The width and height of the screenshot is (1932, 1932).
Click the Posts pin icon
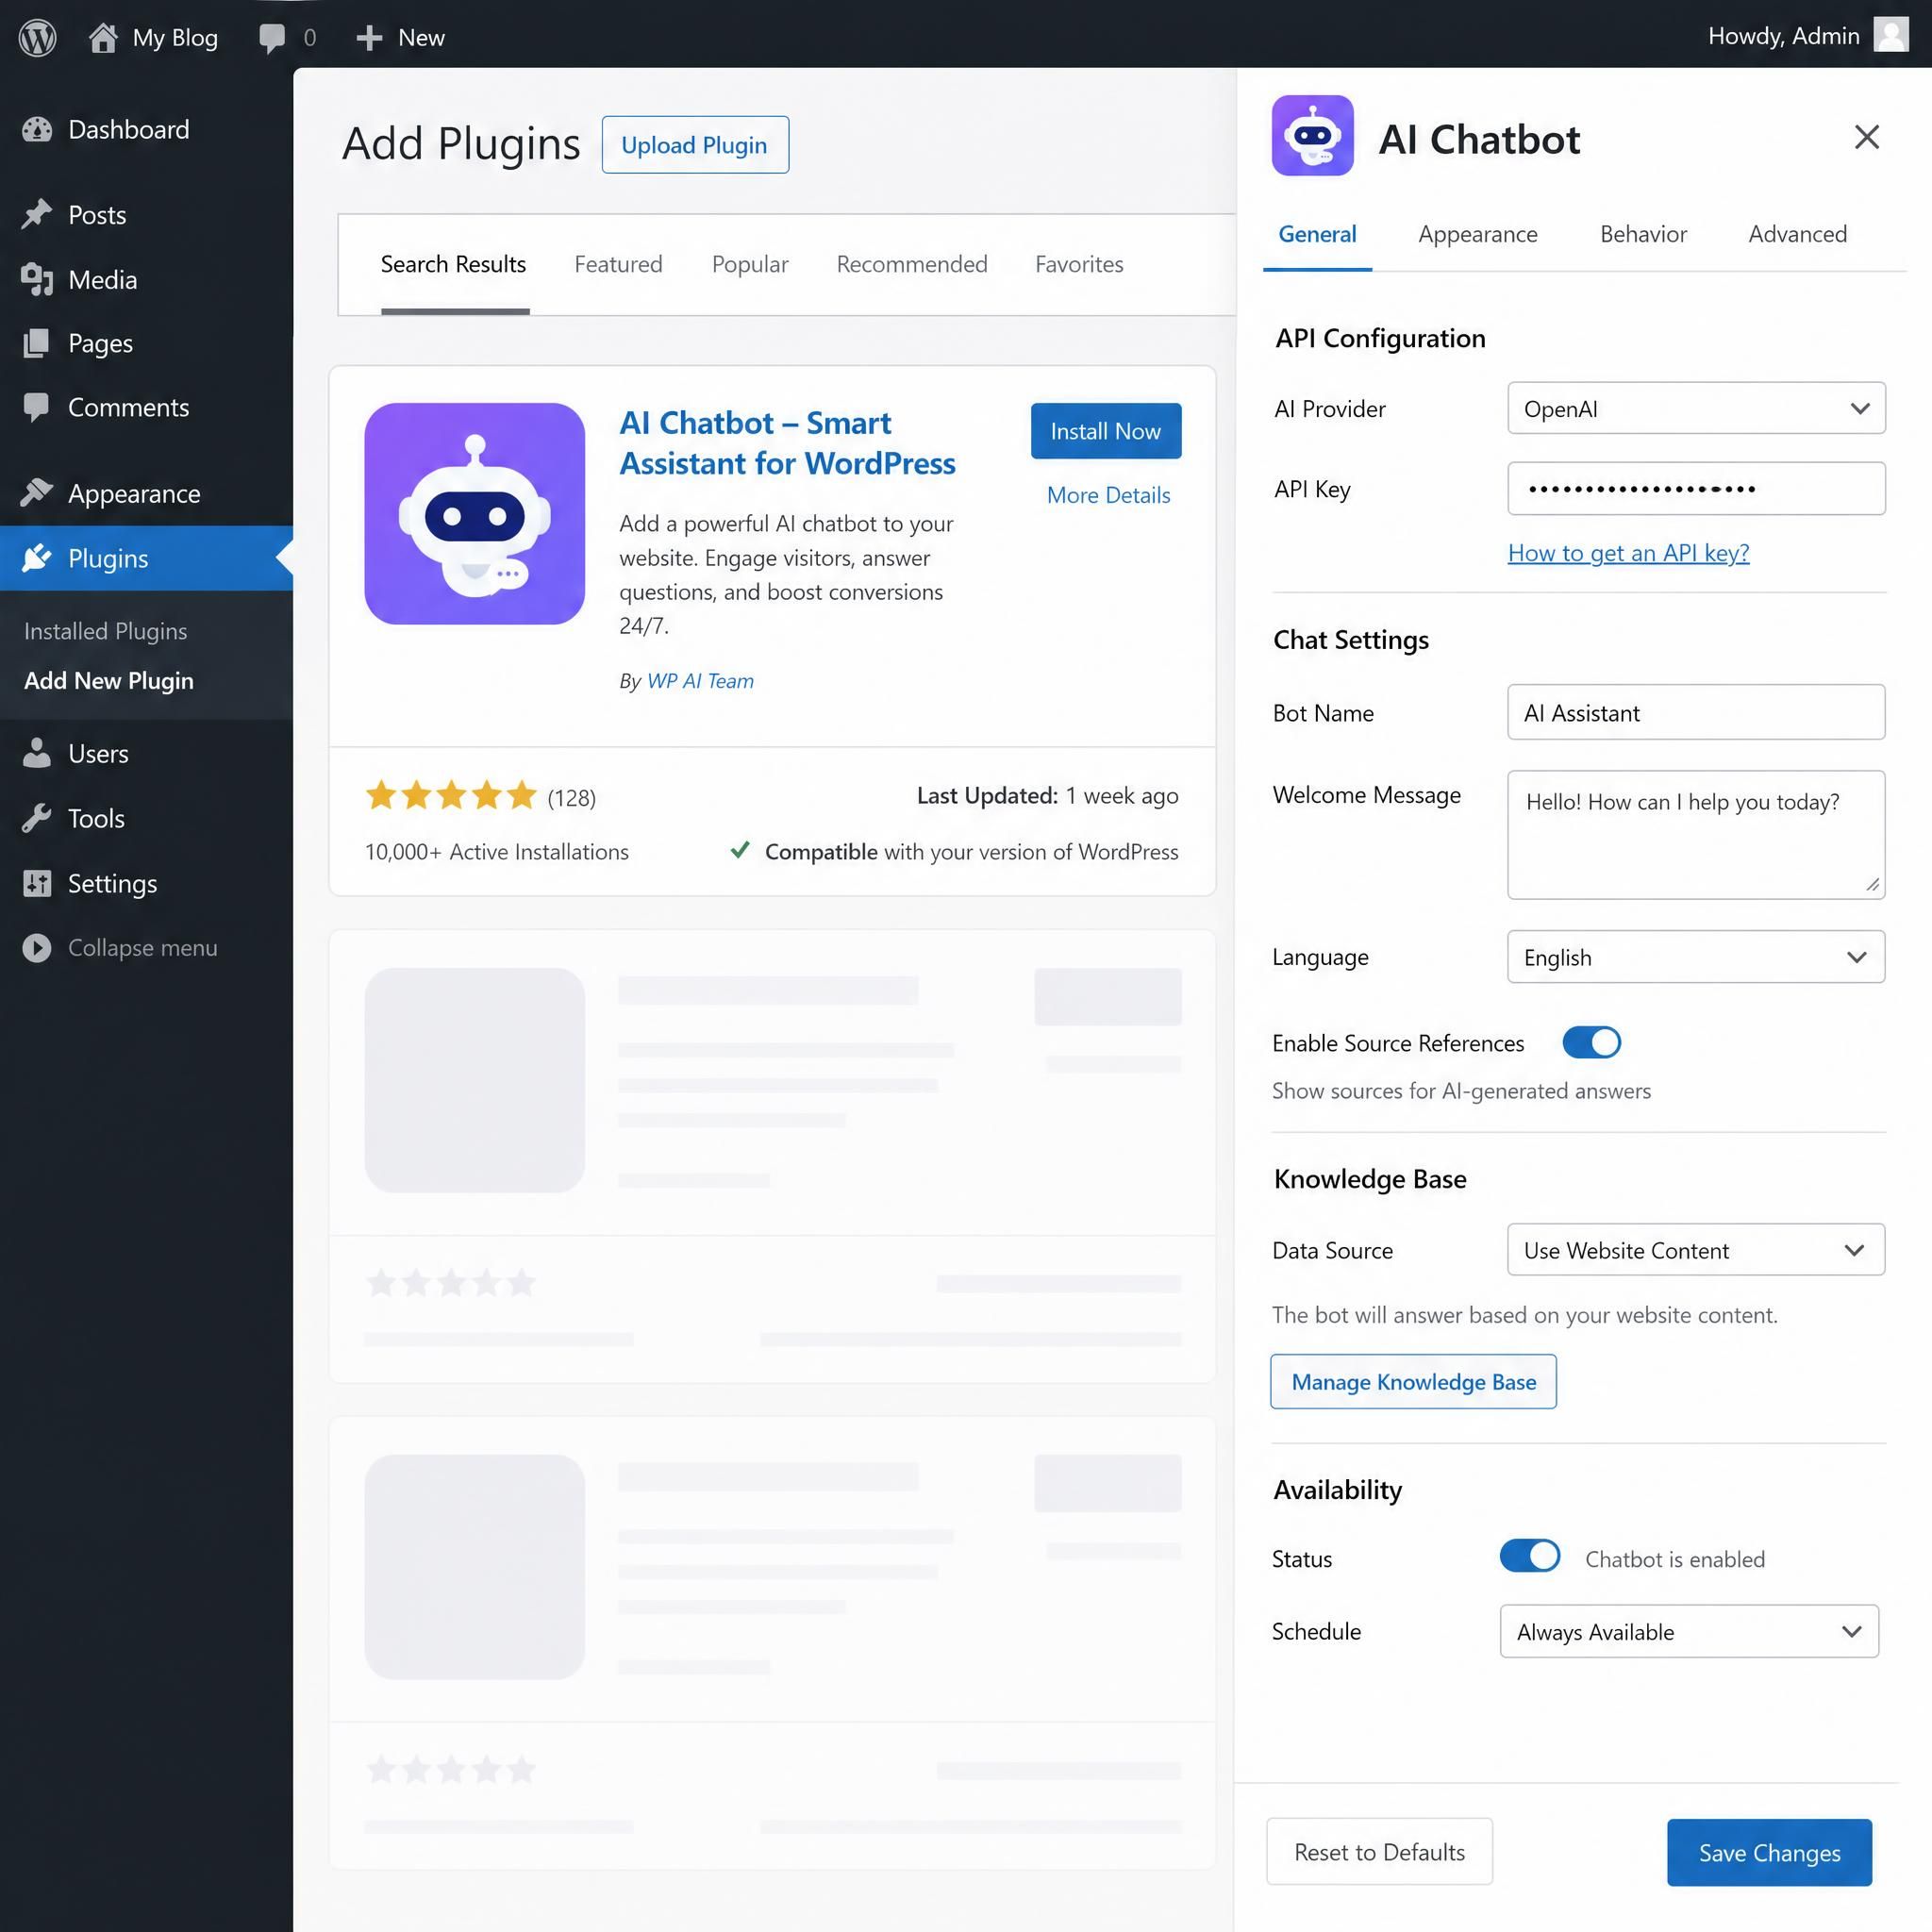pyautogui.click(x=37, y=214)
